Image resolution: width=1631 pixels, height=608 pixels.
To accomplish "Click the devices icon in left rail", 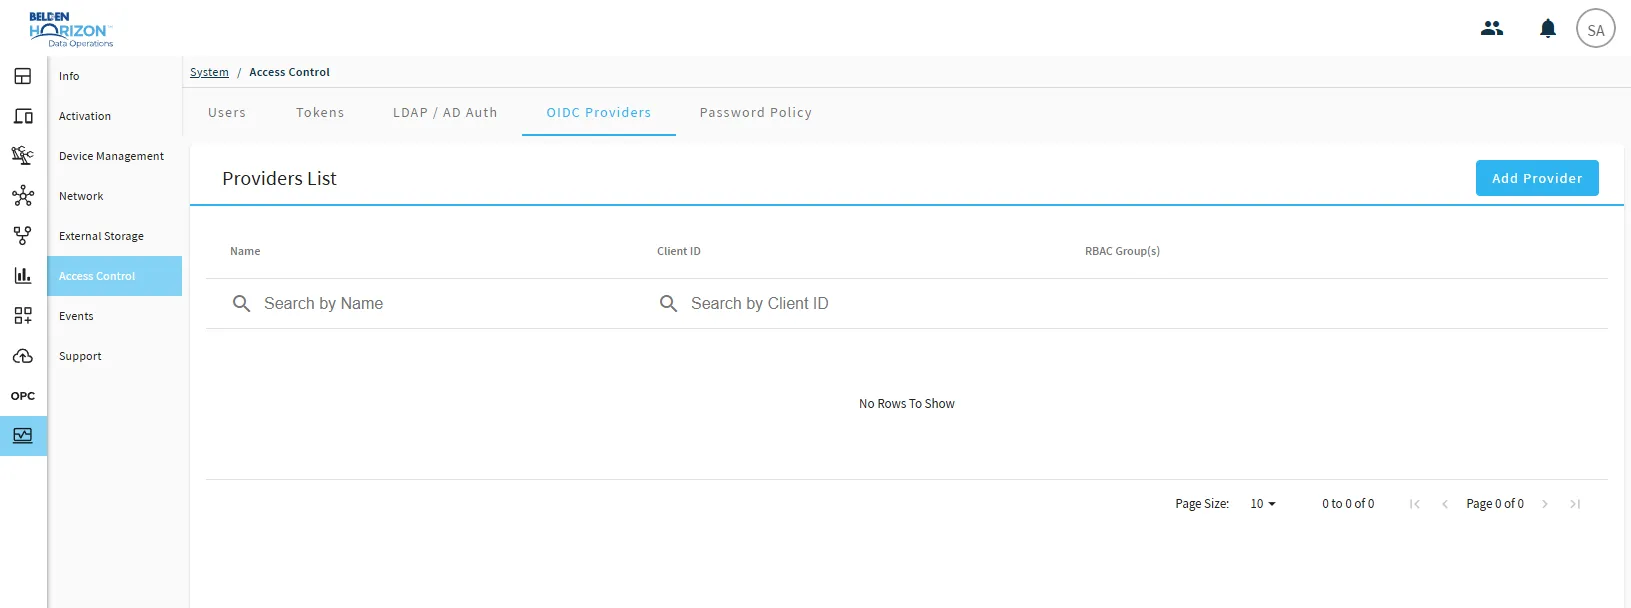I will (x=23, y=116).
